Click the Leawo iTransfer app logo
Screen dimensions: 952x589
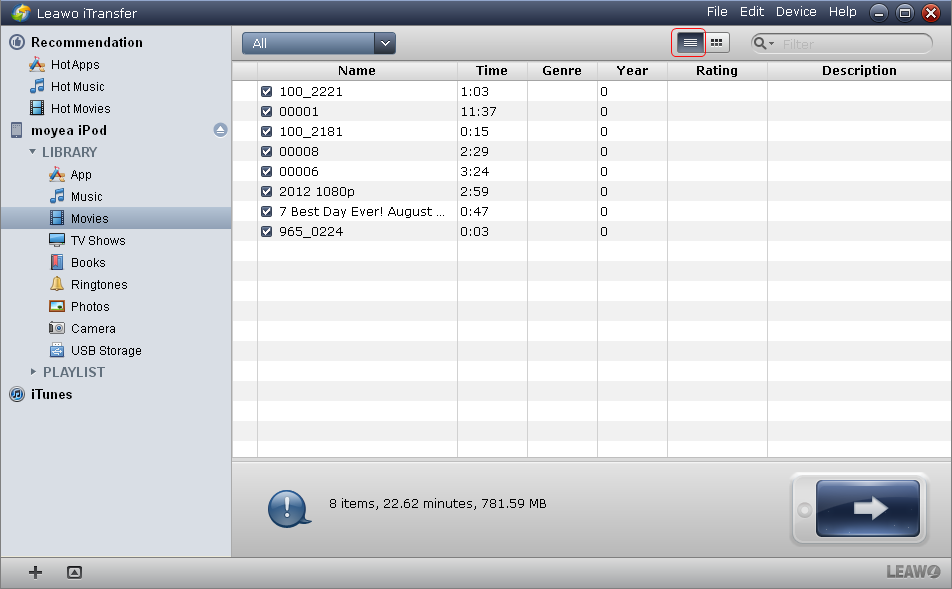(x=21, y=12)
